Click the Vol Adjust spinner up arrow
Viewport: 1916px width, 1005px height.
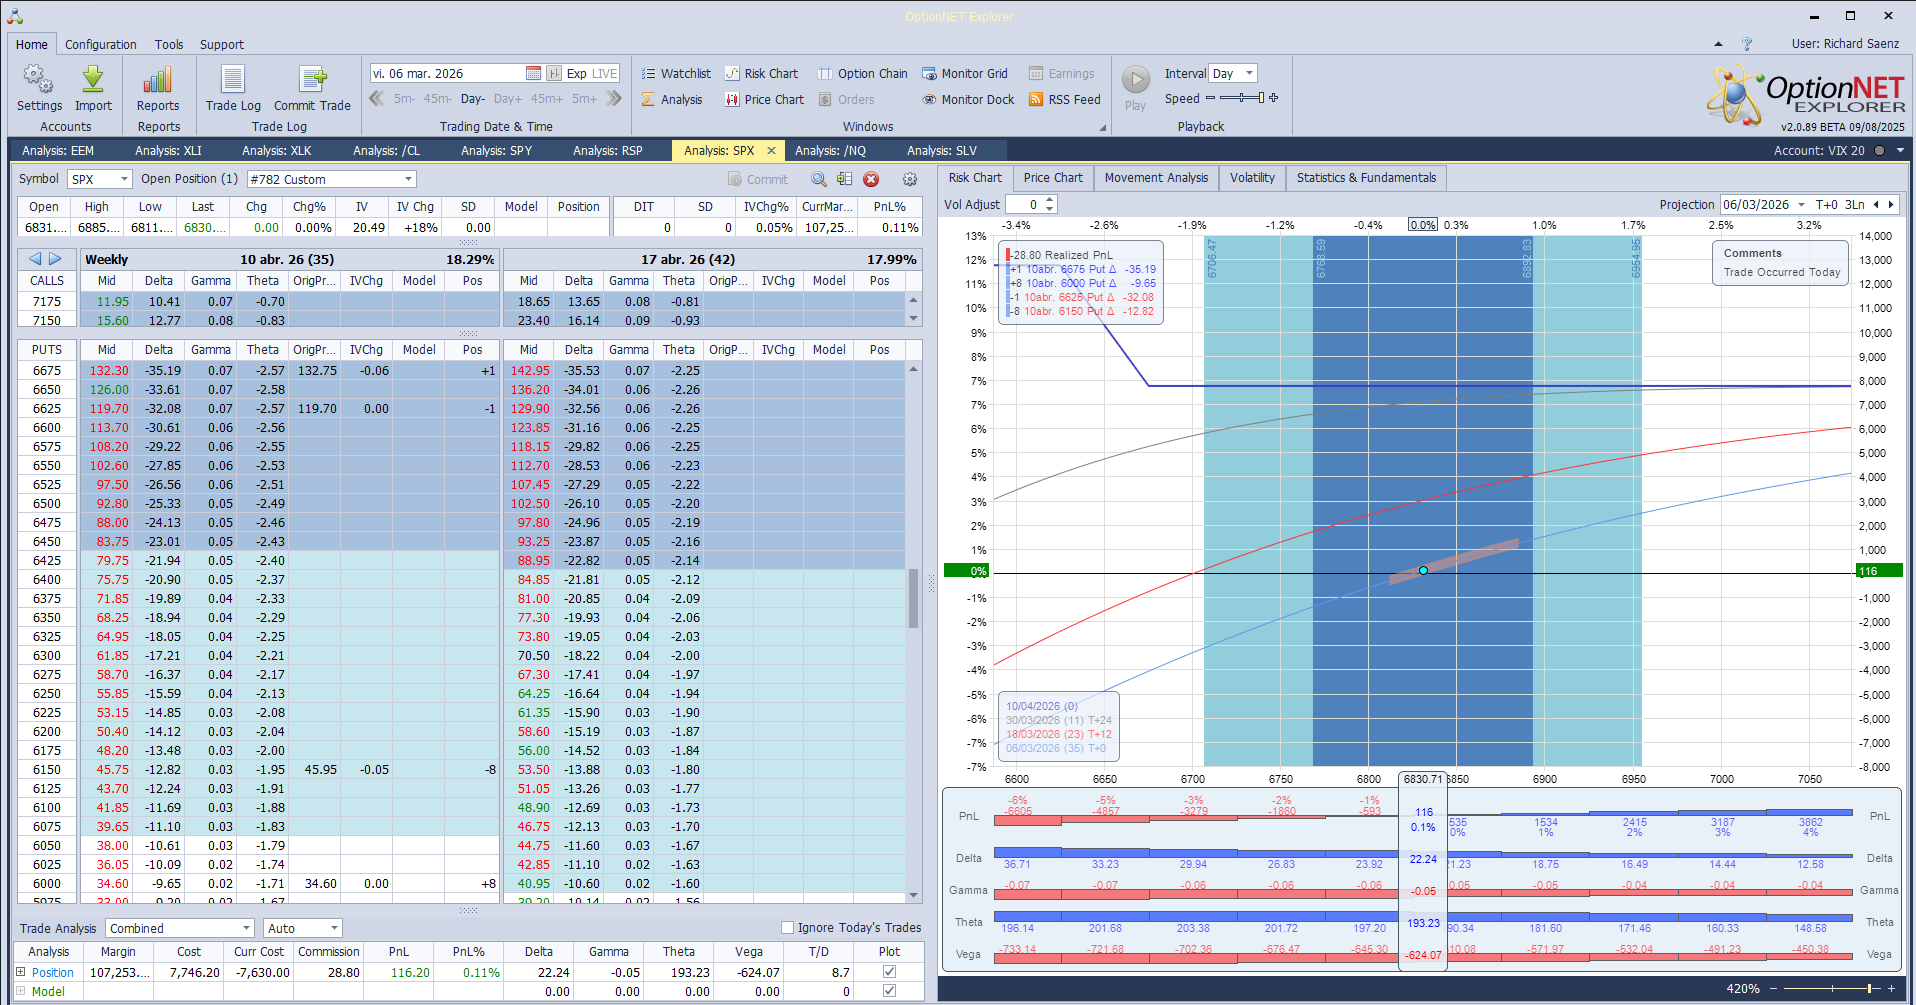1049,200
